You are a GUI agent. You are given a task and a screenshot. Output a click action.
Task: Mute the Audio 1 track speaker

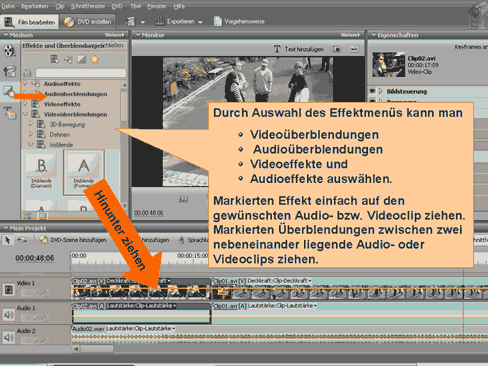(8, 314)
